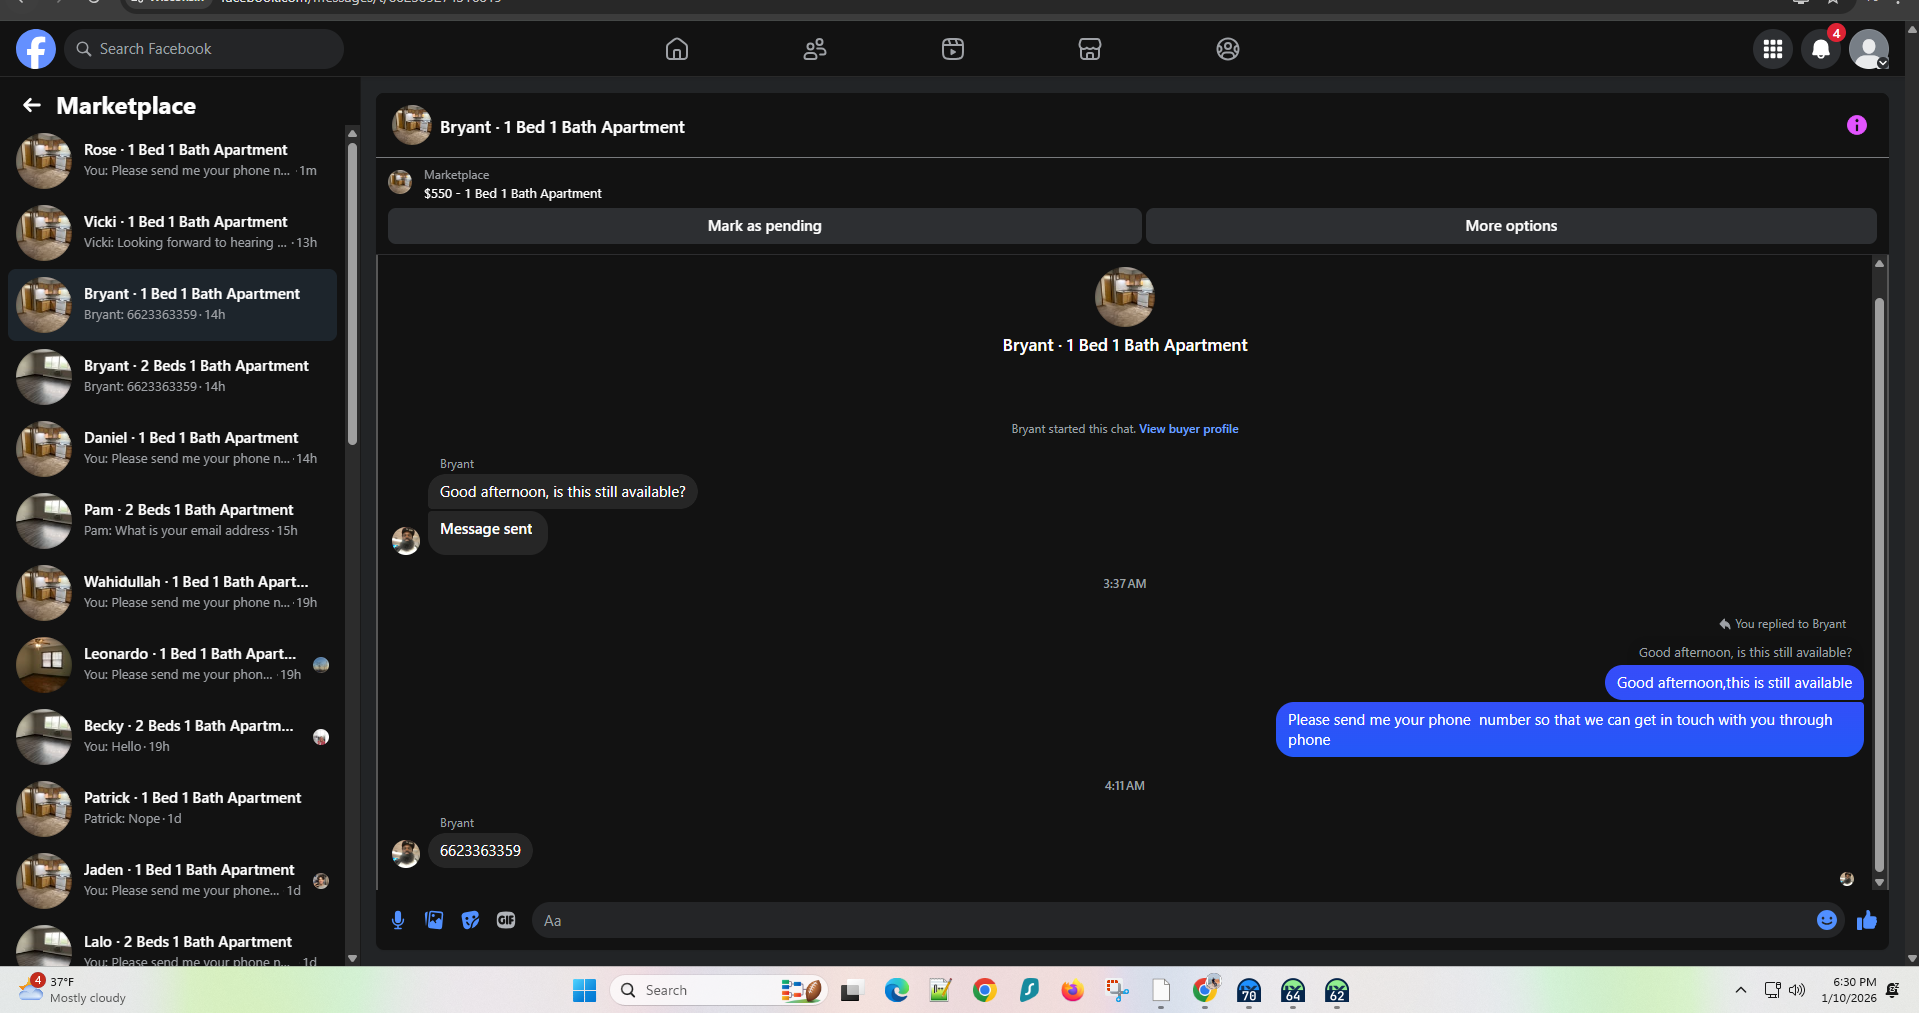This screenshot has width=1919, height=1013.
Task: Open Bryant 2 Beds 1 Bath conversation
Action: (x=172, y=377)
